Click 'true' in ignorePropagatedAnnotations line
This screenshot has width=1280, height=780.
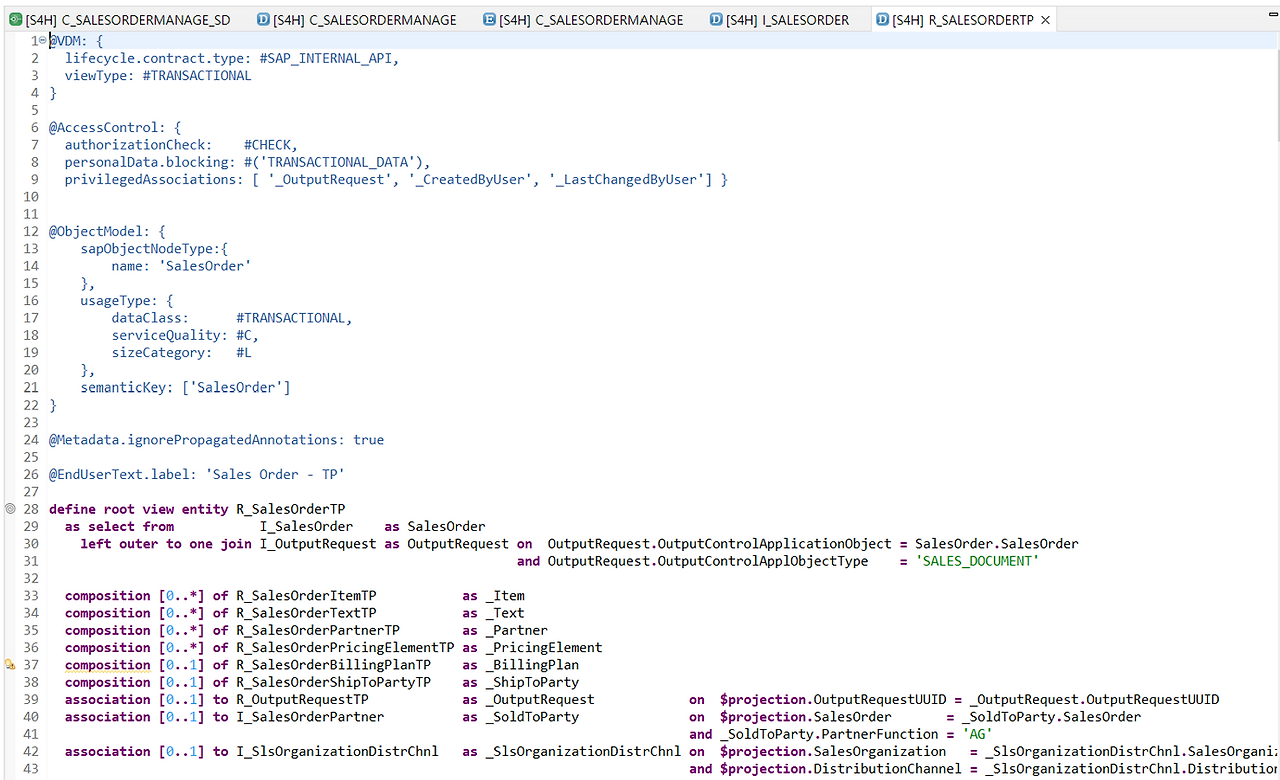click(369, 440)
